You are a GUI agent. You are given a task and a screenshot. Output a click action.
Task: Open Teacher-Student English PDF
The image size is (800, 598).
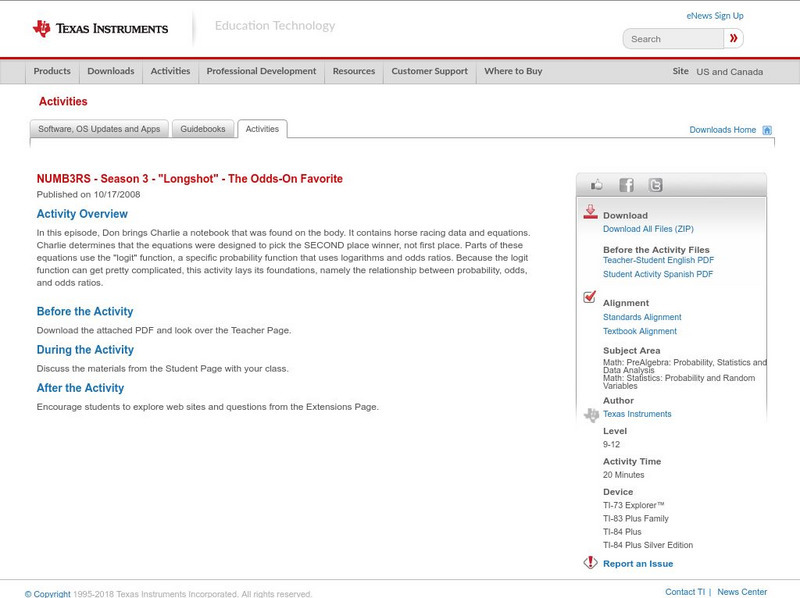coord(658,260)
